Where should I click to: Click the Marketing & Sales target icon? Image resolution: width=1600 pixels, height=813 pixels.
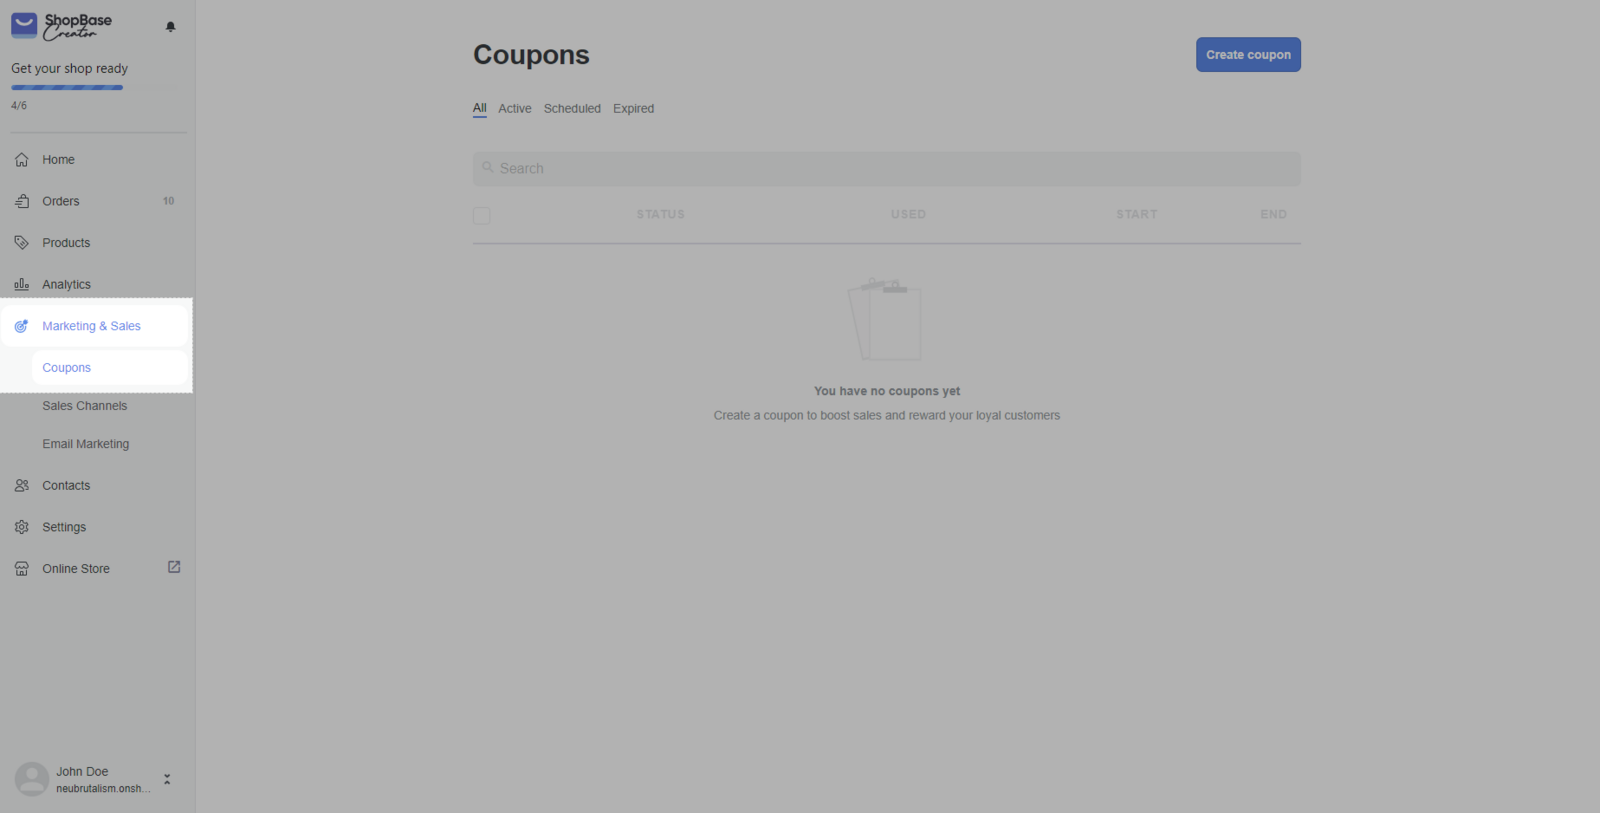pos(21,326)
